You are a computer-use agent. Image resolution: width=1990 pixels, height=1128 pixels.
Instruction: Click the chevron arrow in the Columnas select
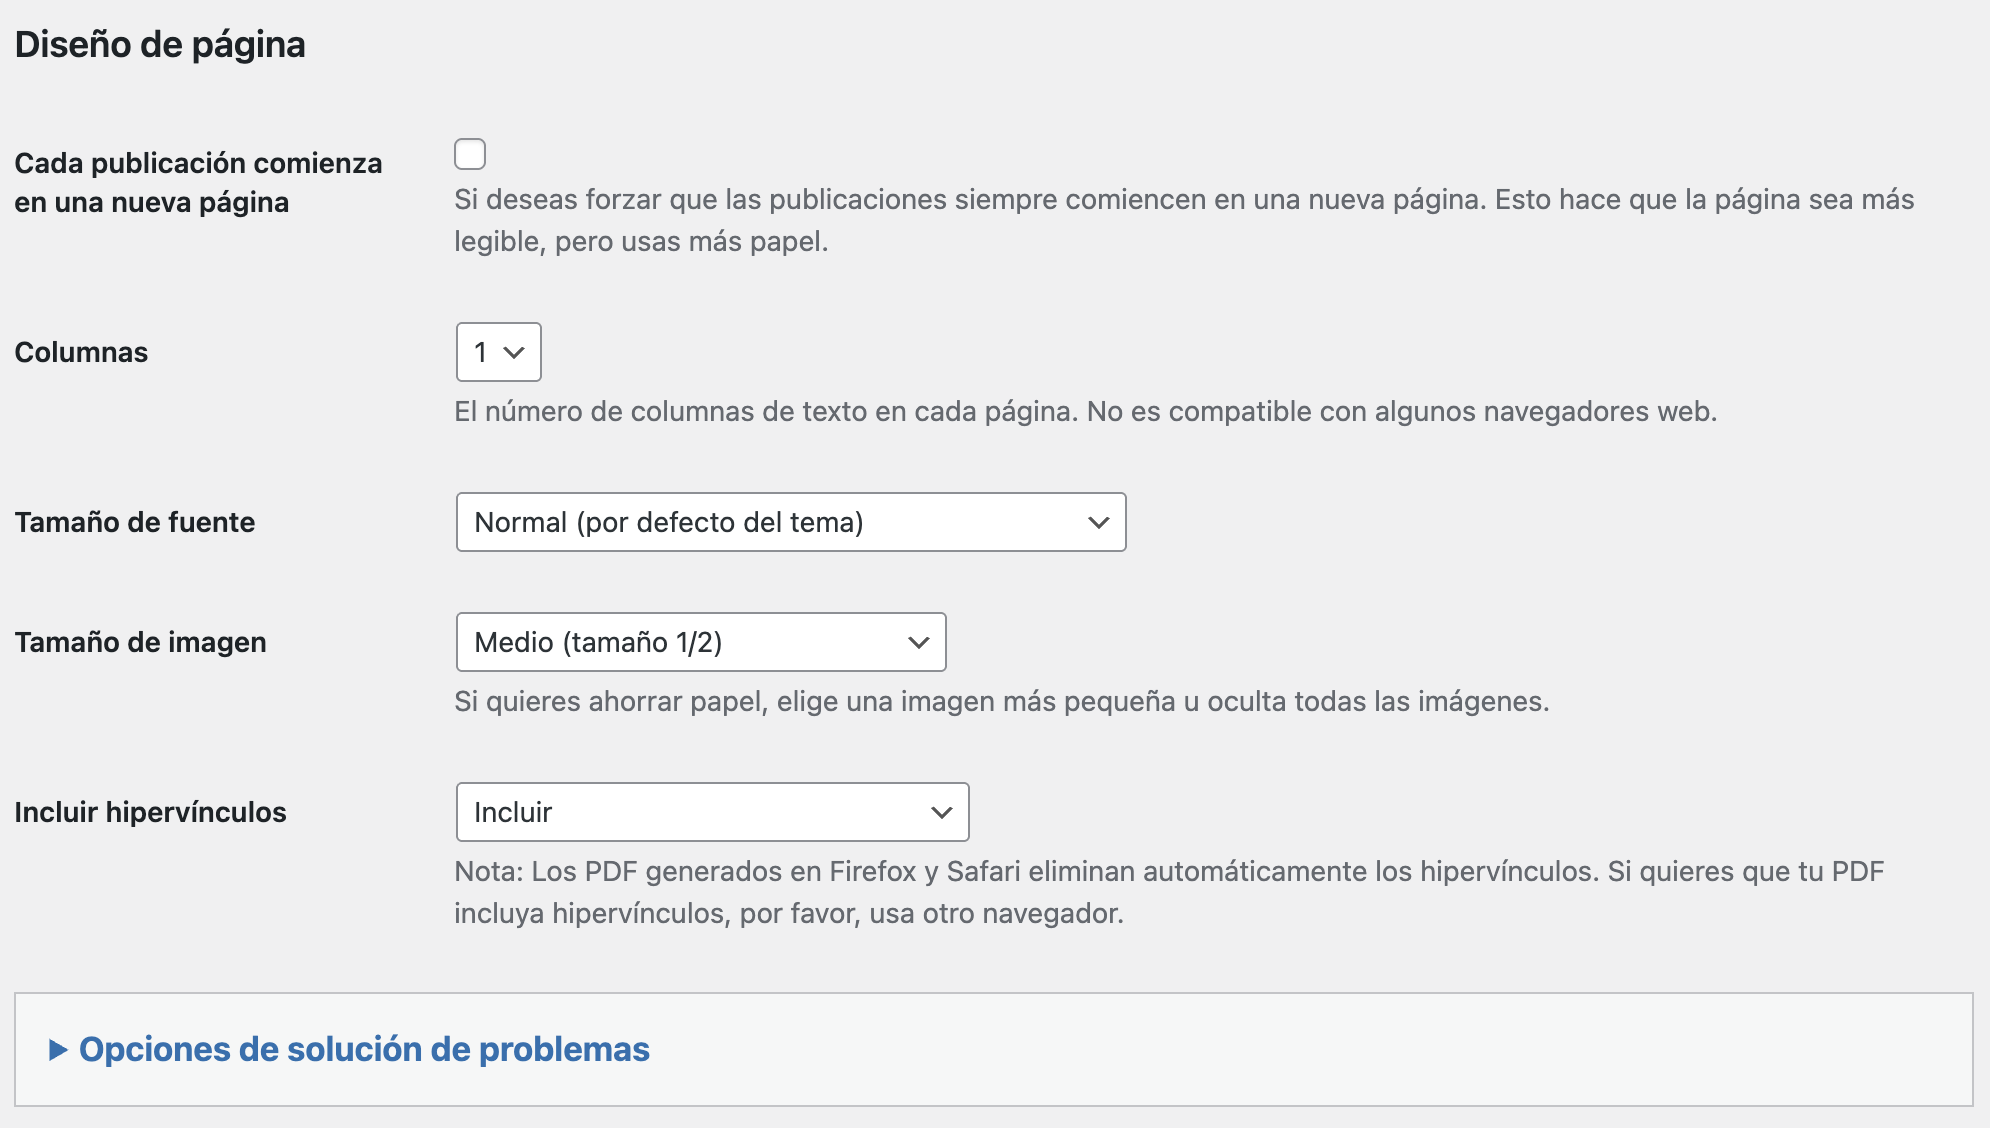[x=514, y=352]
